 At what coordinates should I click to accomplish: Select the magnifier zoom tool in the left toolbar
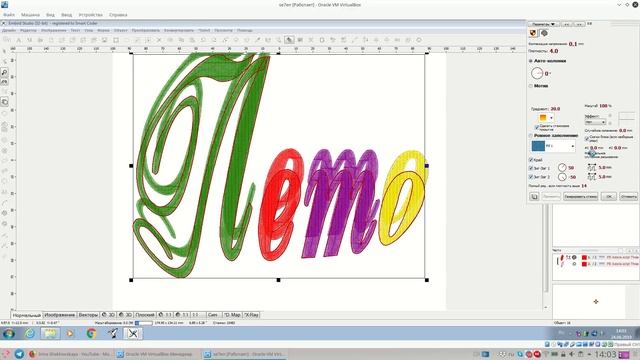pos(4,72)
